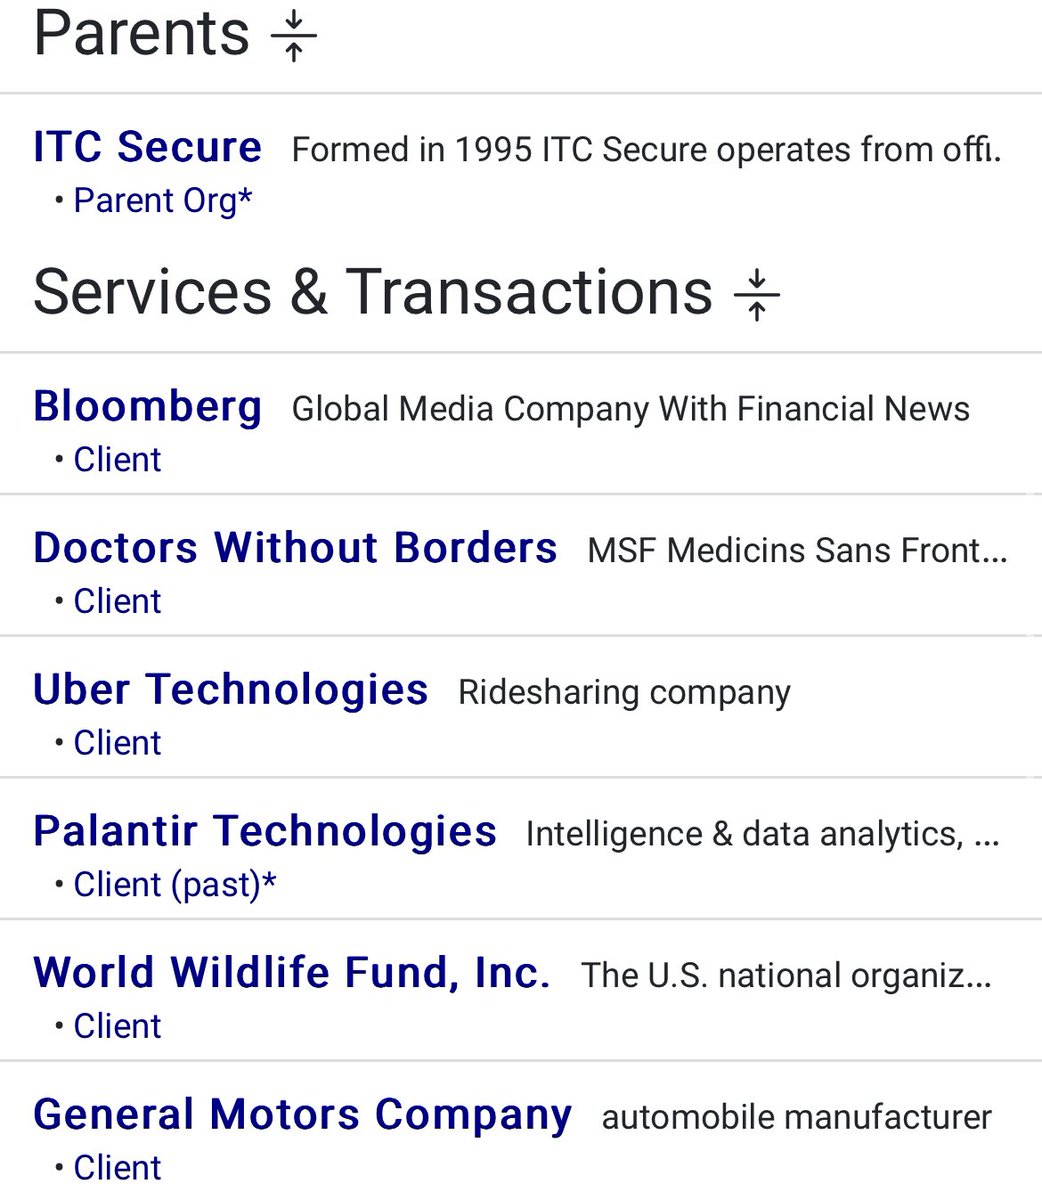Click the 'Global Media Company' description text

pyautogui.click(x=630, y=409)
